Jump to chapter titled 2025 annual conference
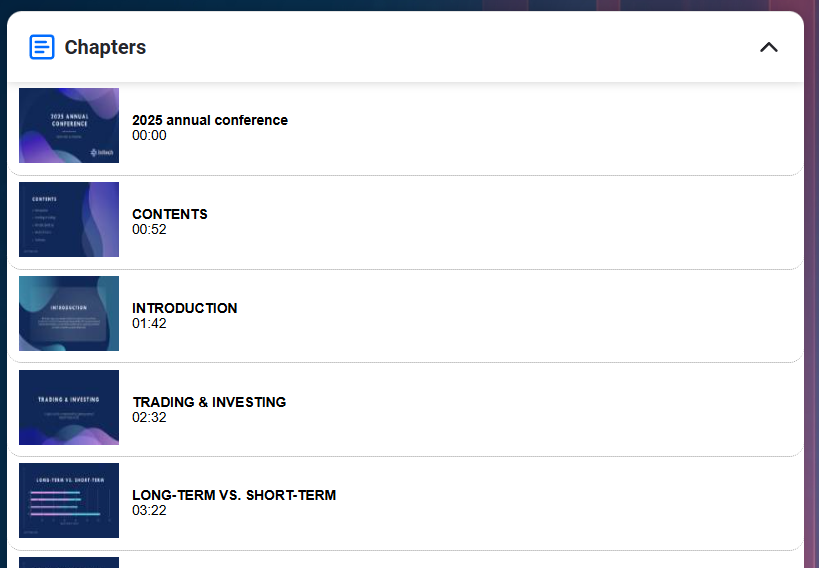Viewport: 819px width, 568px height. point(210,120)
